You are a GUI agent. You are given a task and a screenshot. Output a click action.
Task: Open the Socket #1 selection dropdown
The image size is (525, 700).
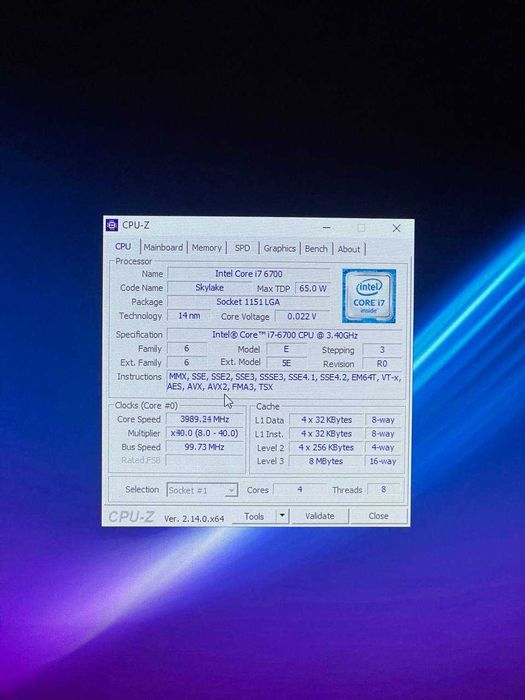(202, 490)
